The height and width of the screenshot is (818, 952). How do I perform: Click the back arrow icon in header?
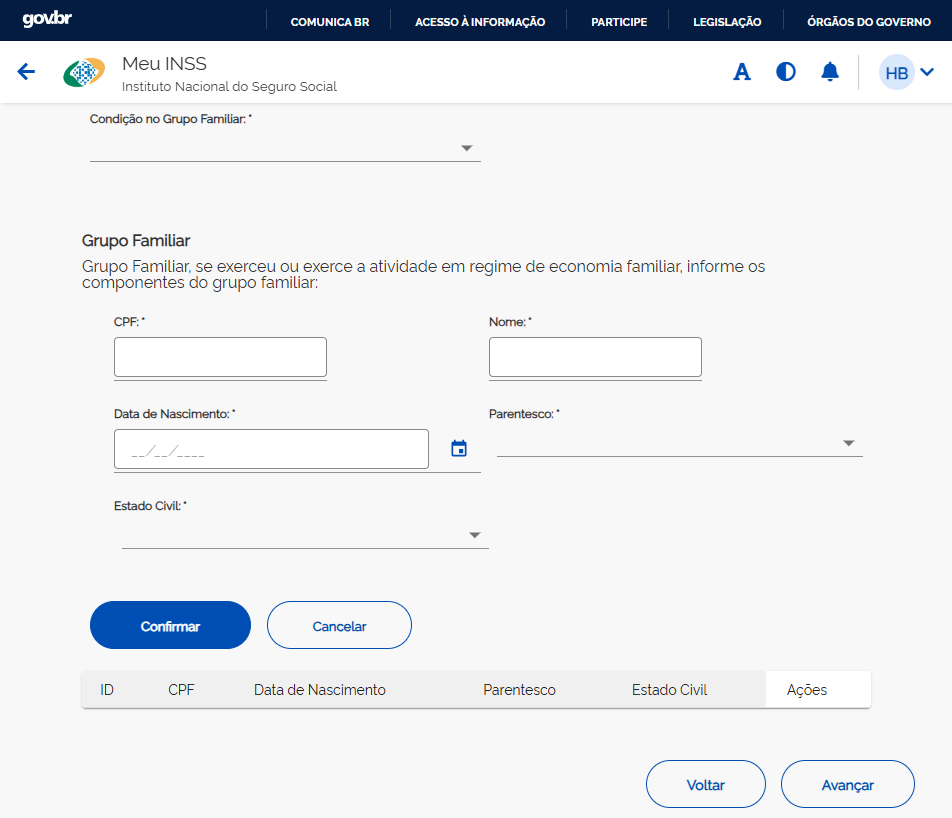point(27,72)
